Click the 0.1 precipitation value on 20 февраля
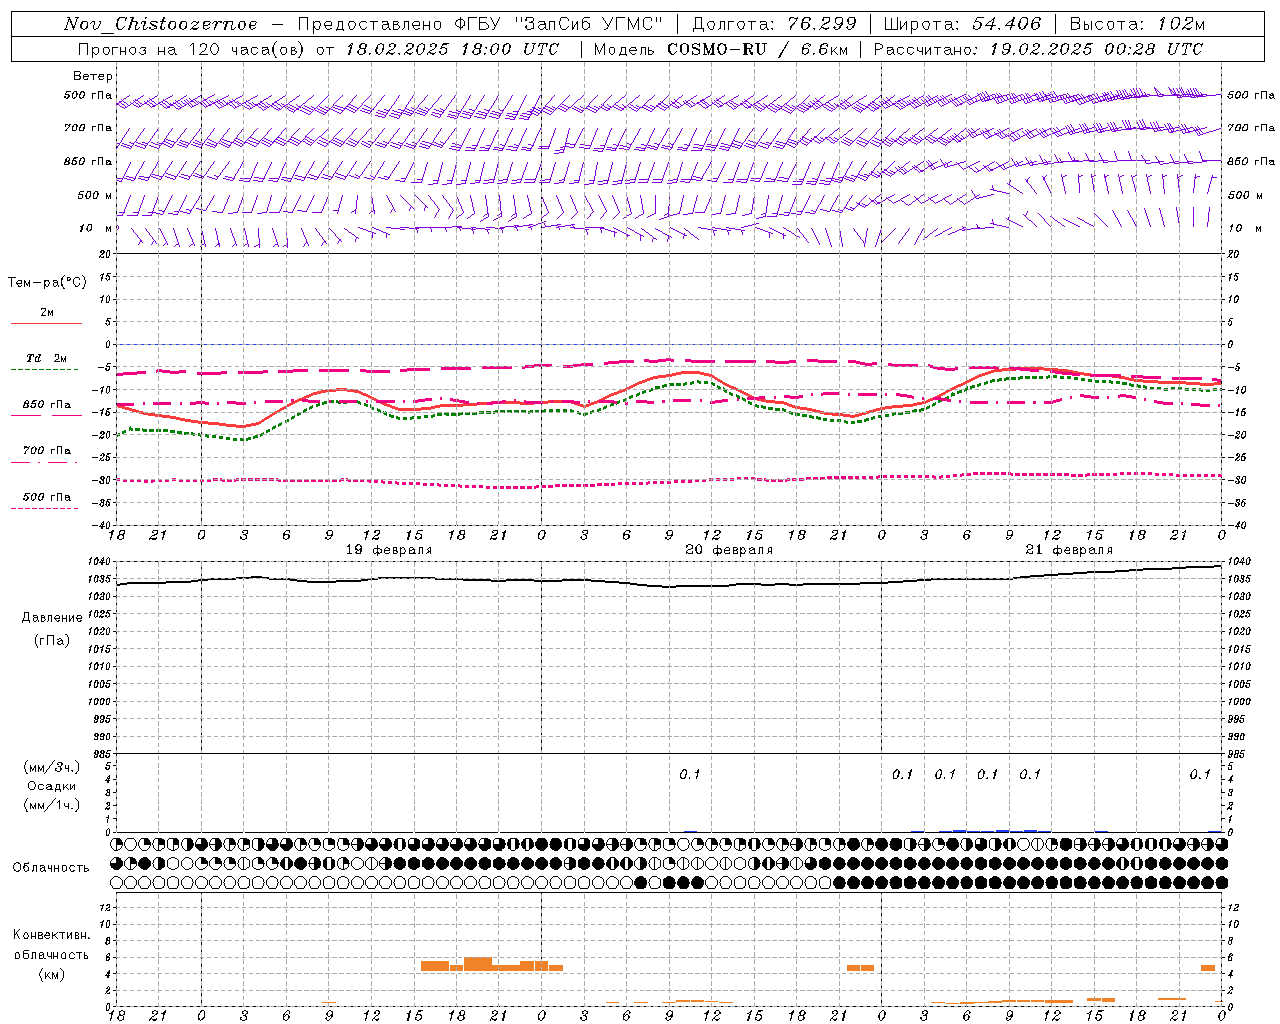This screenshot has height=1024, width=1280. [690, 775]
